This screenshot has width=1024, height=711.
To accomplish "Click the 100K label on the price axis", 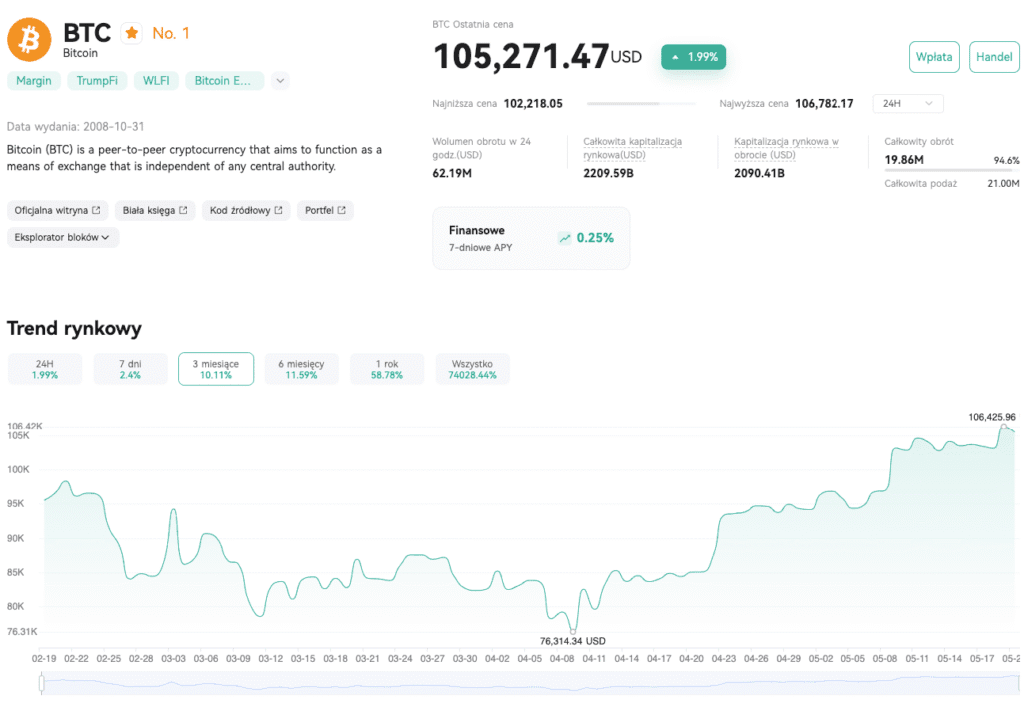I will point(18,469).
